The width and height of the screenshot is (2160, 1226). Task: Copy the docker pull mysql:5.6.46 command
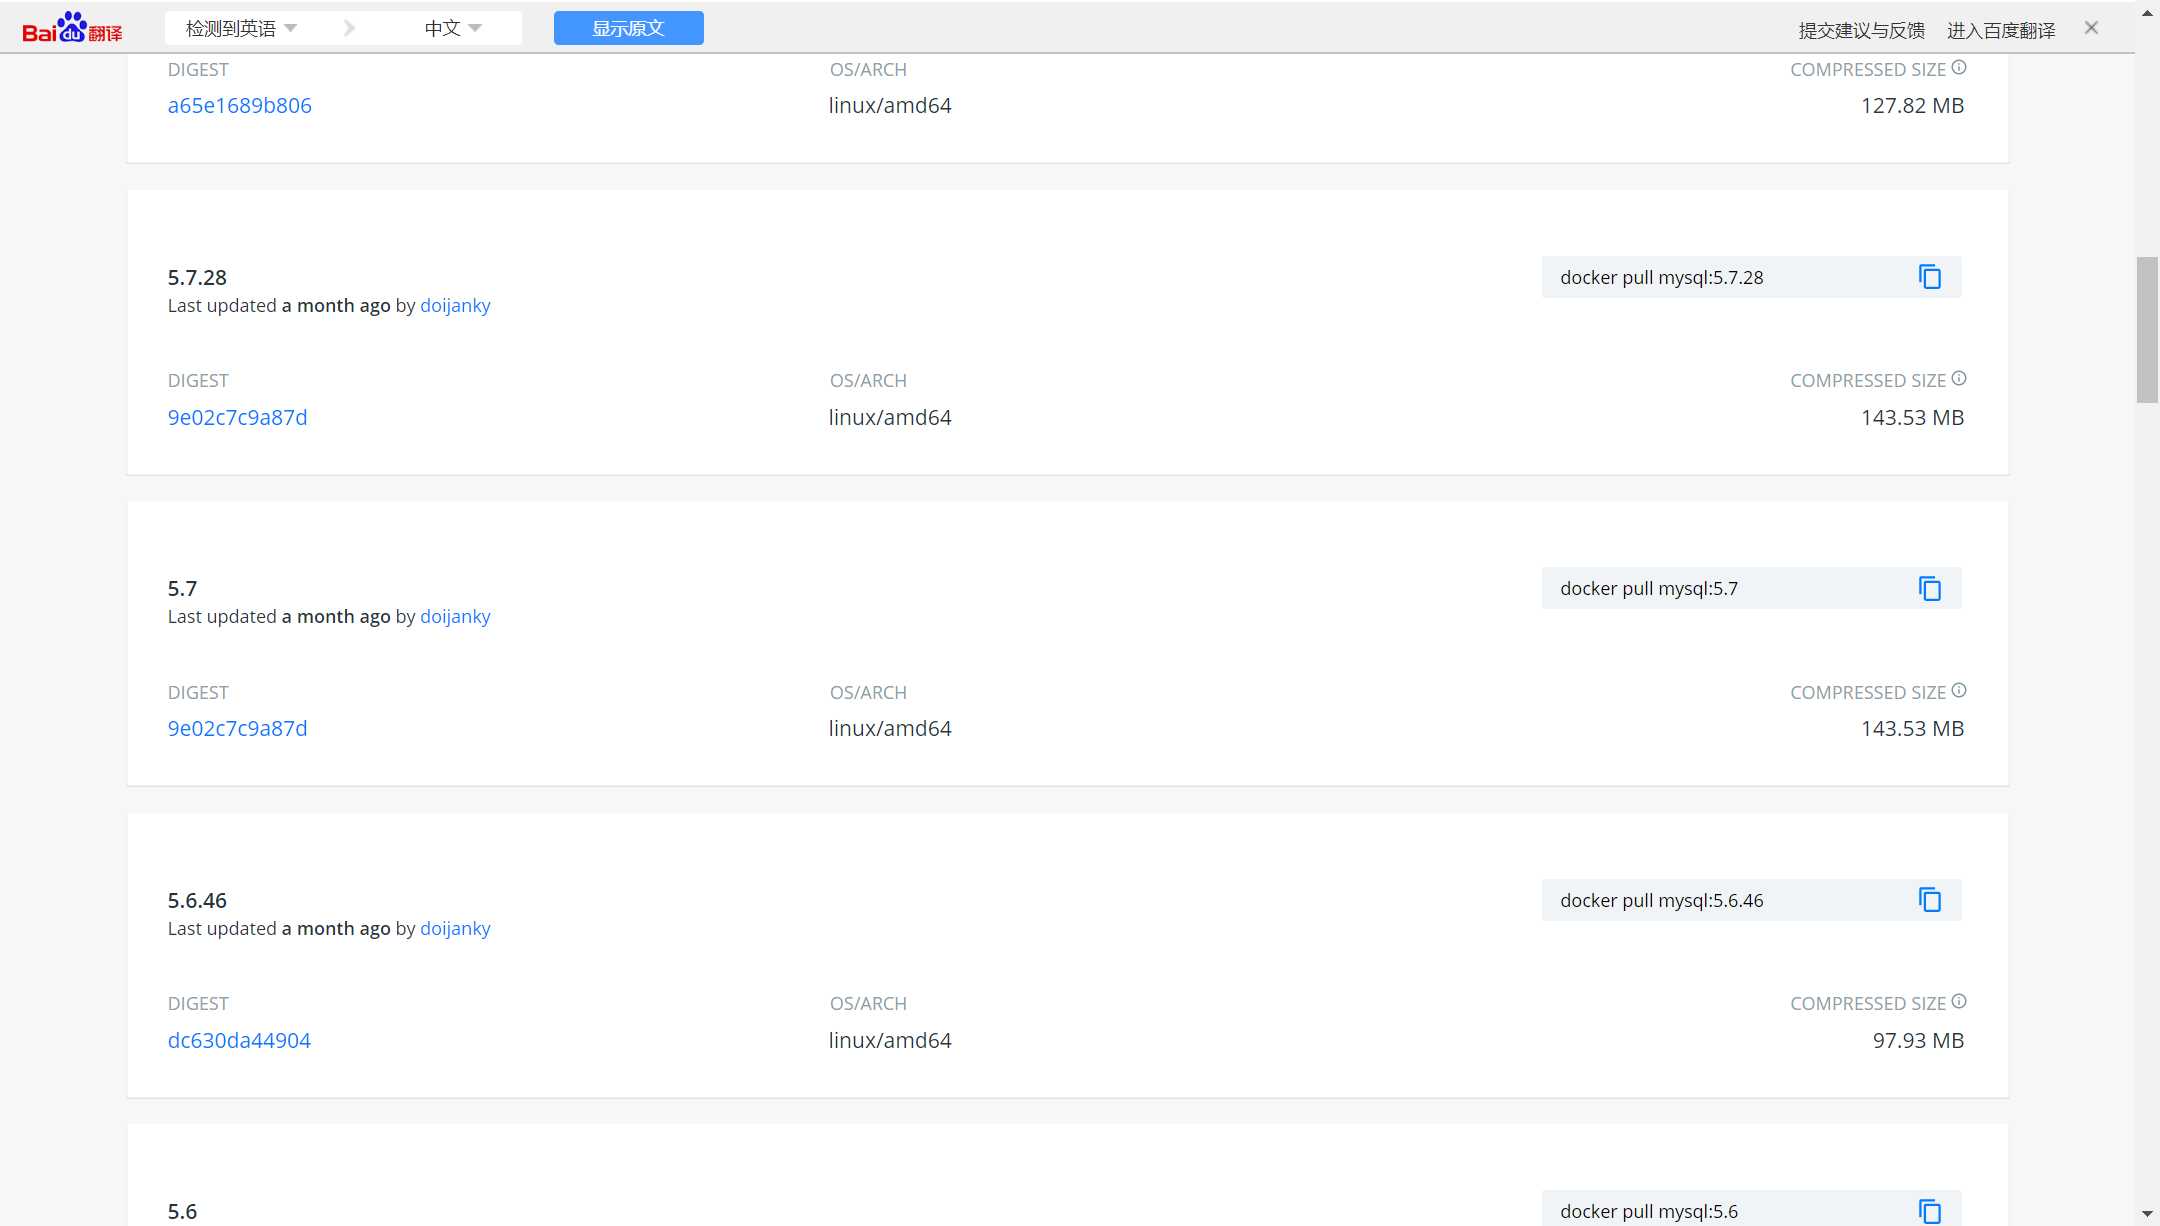1930,900
